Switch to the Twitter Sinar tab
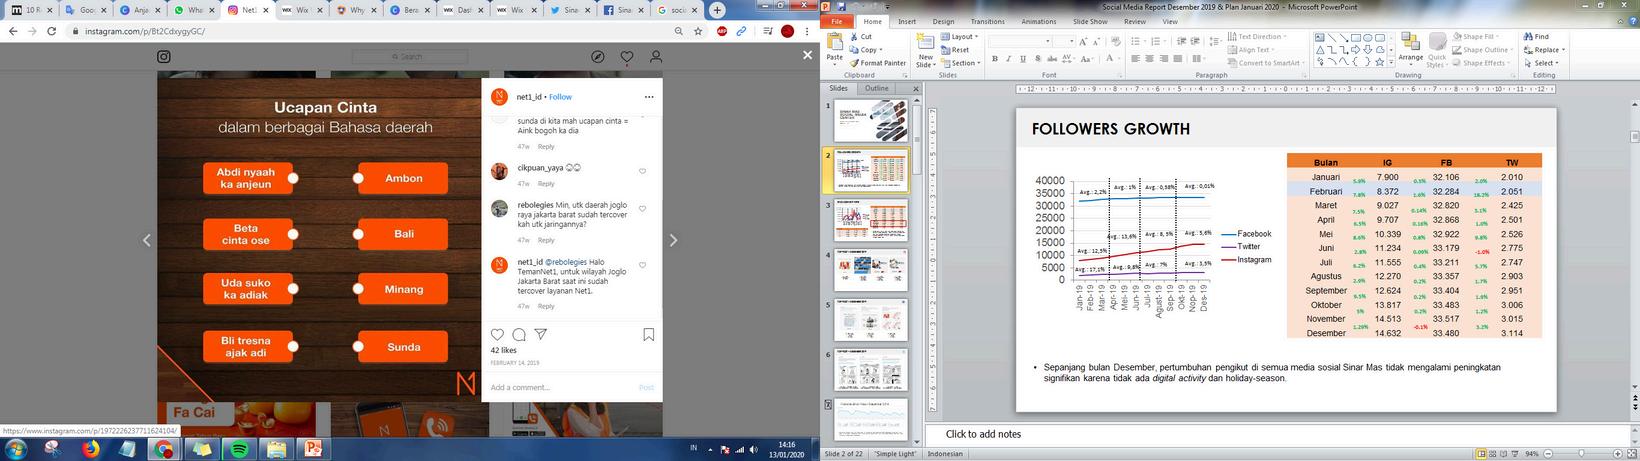Image resolution: width=1640 pixels, height=461 pixels. (x=569, y=10)
